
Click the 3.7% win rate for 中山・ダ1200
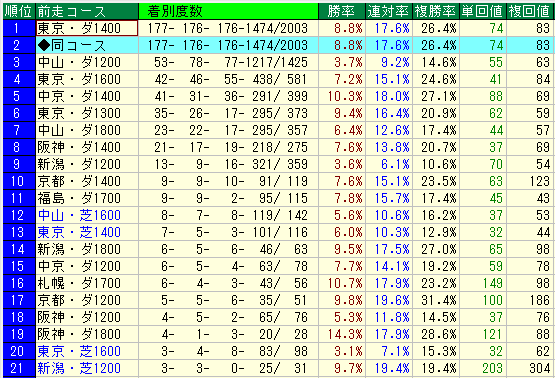point(342,62)
